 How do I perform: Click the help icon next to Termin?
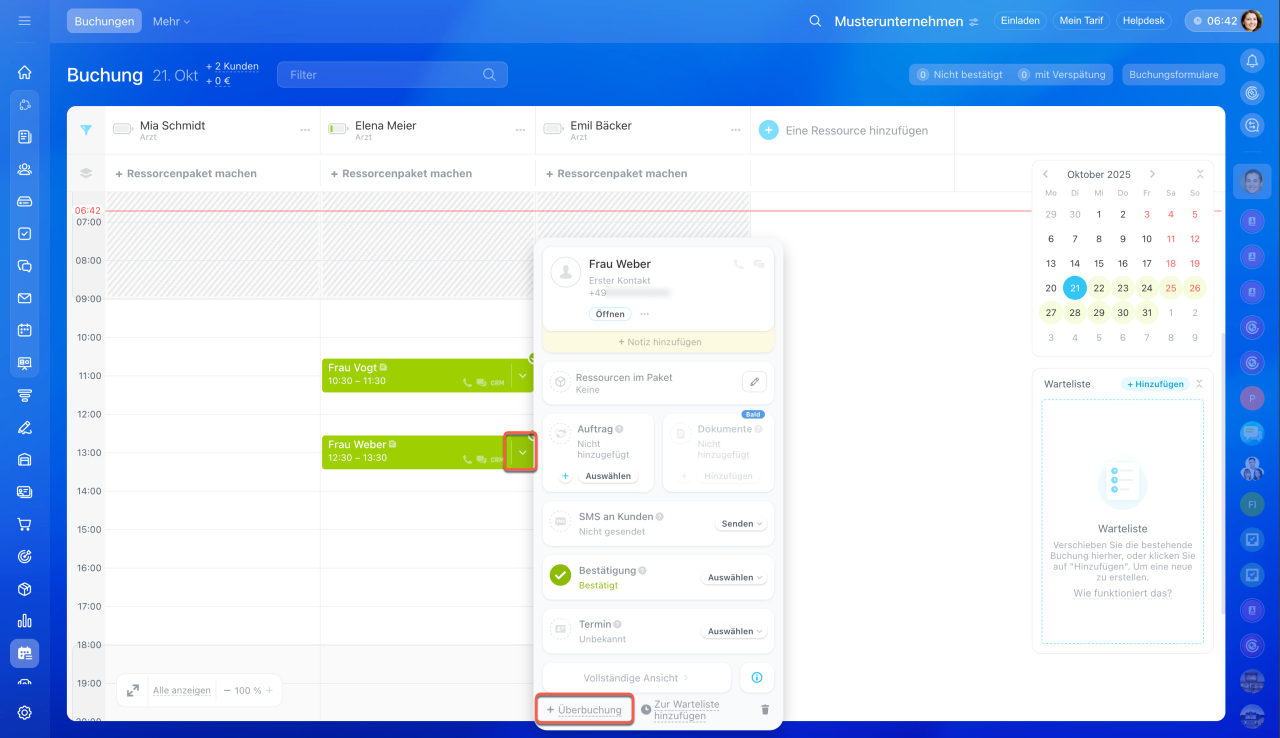(619, 624)
